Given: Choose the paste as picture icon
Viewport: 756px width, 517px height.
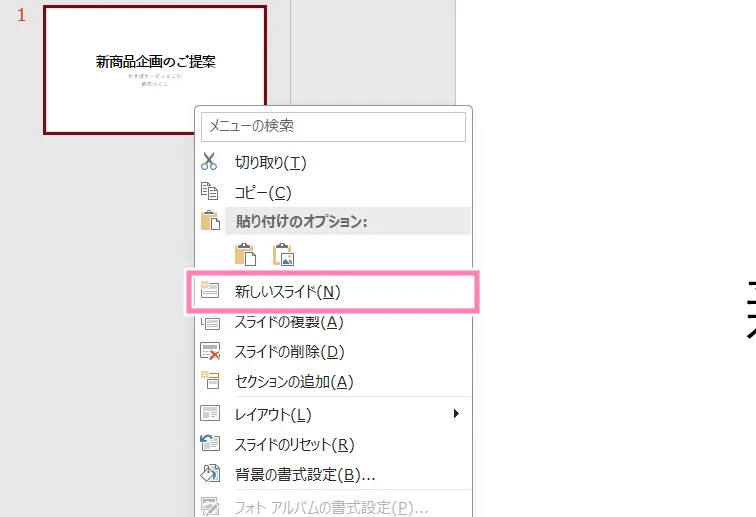Looking at the screenshot, I should point(283,254).
